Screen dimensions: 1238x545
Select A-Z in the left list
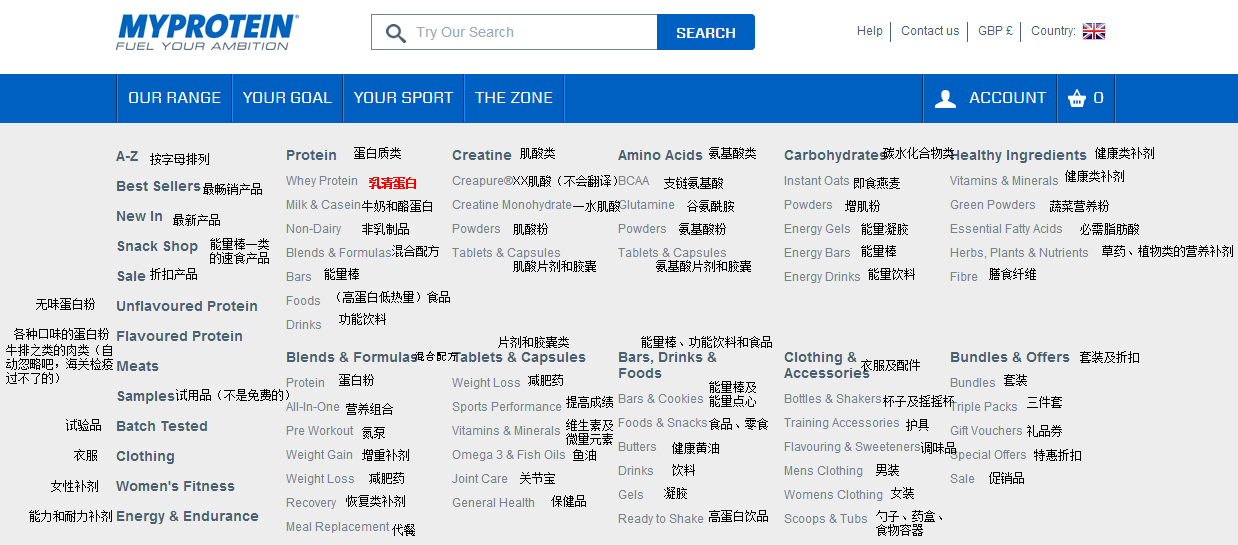[x=127, y=156]
